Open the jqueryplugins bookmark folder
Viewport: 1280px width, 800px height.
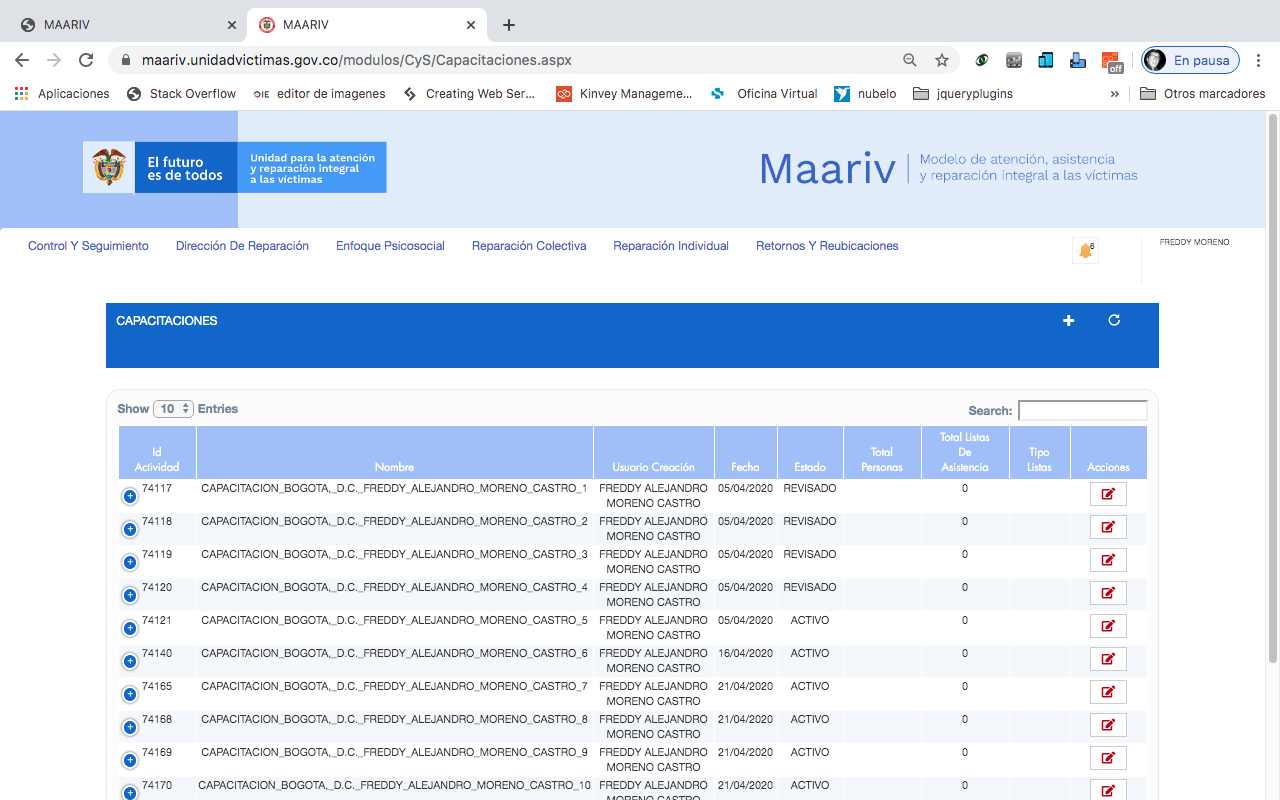pos(963,94)
